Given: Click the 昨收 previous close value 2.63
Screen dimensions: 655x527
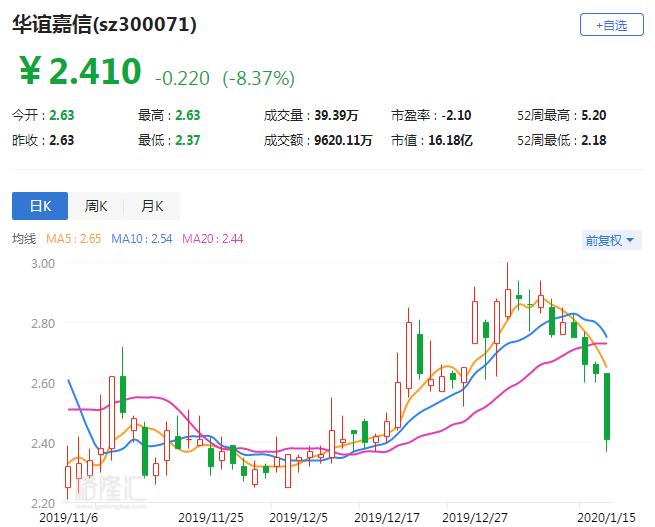Looking at the screenshot, I should pyautogui.click(x=62, y=140).
